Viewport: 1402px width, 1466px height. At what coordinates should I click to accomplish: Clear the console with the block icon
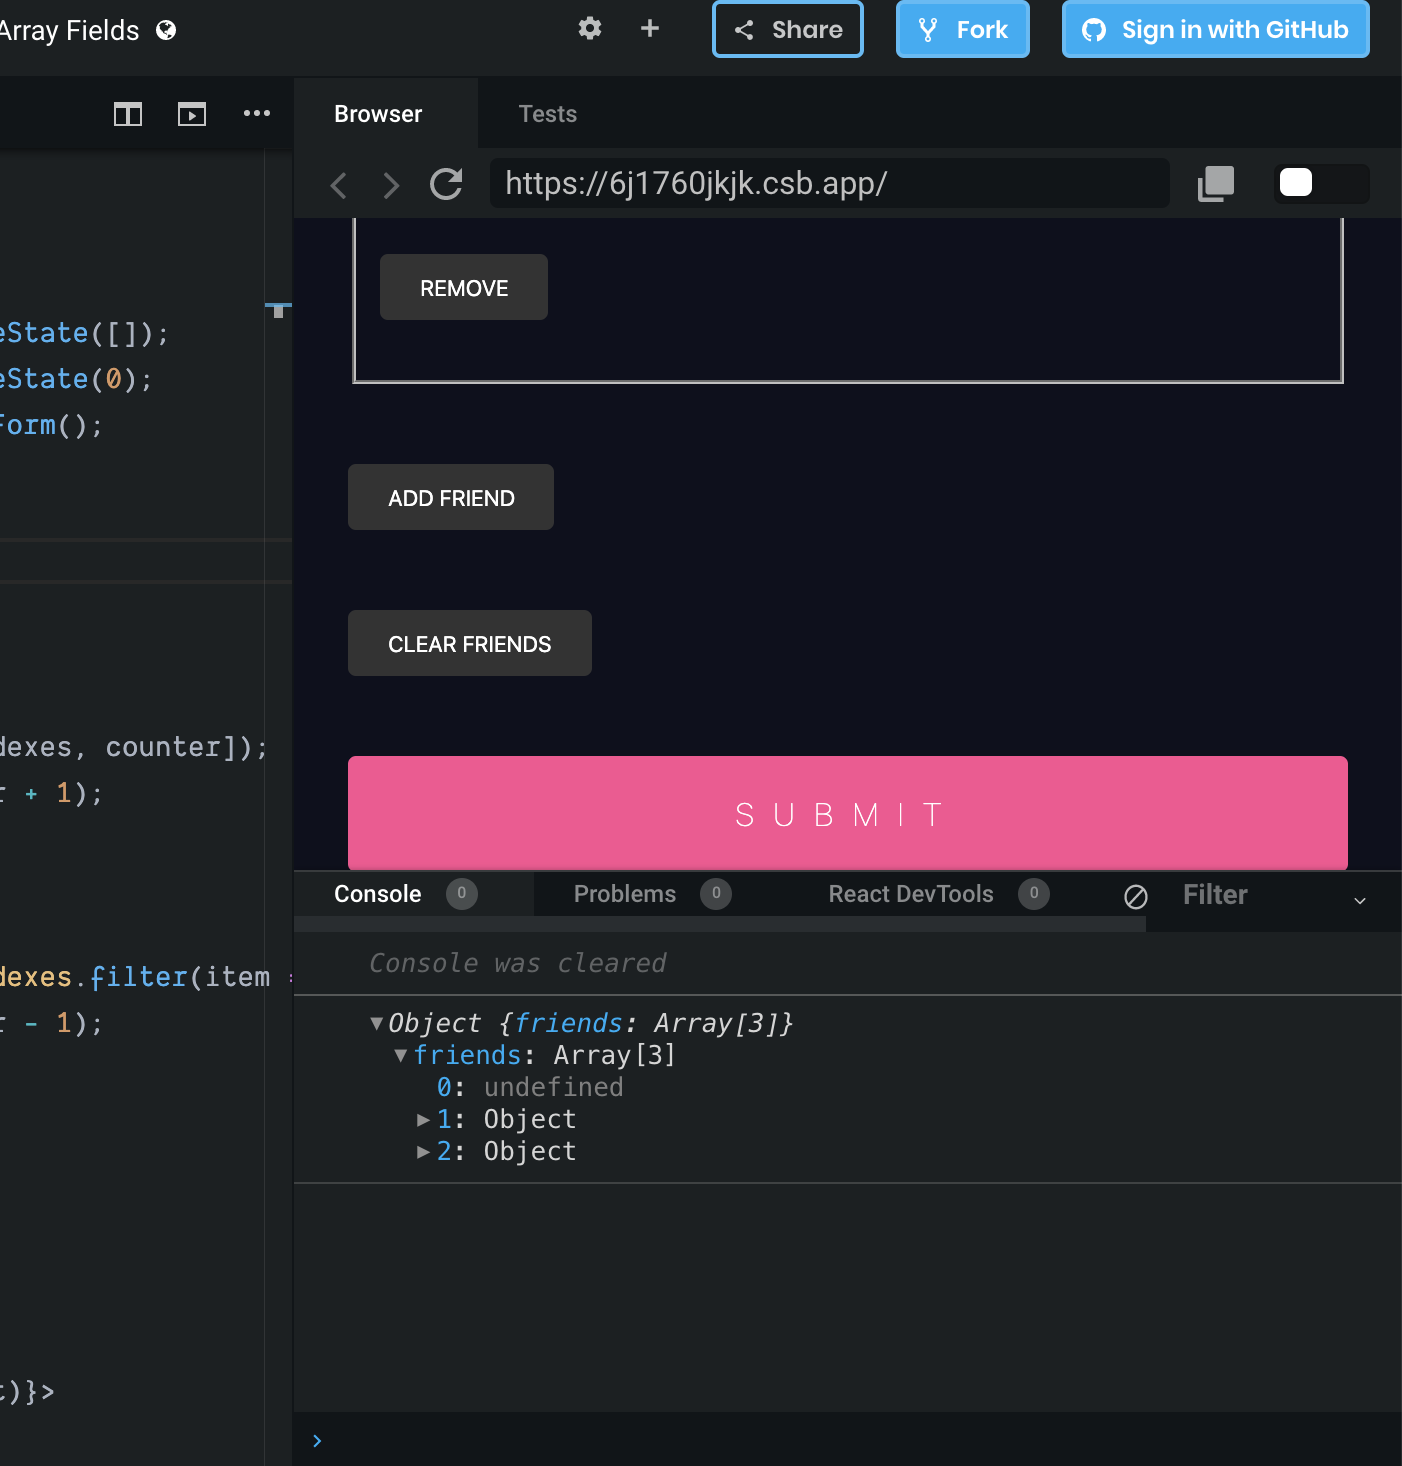pyautogui.click(x=1135, y=897)
